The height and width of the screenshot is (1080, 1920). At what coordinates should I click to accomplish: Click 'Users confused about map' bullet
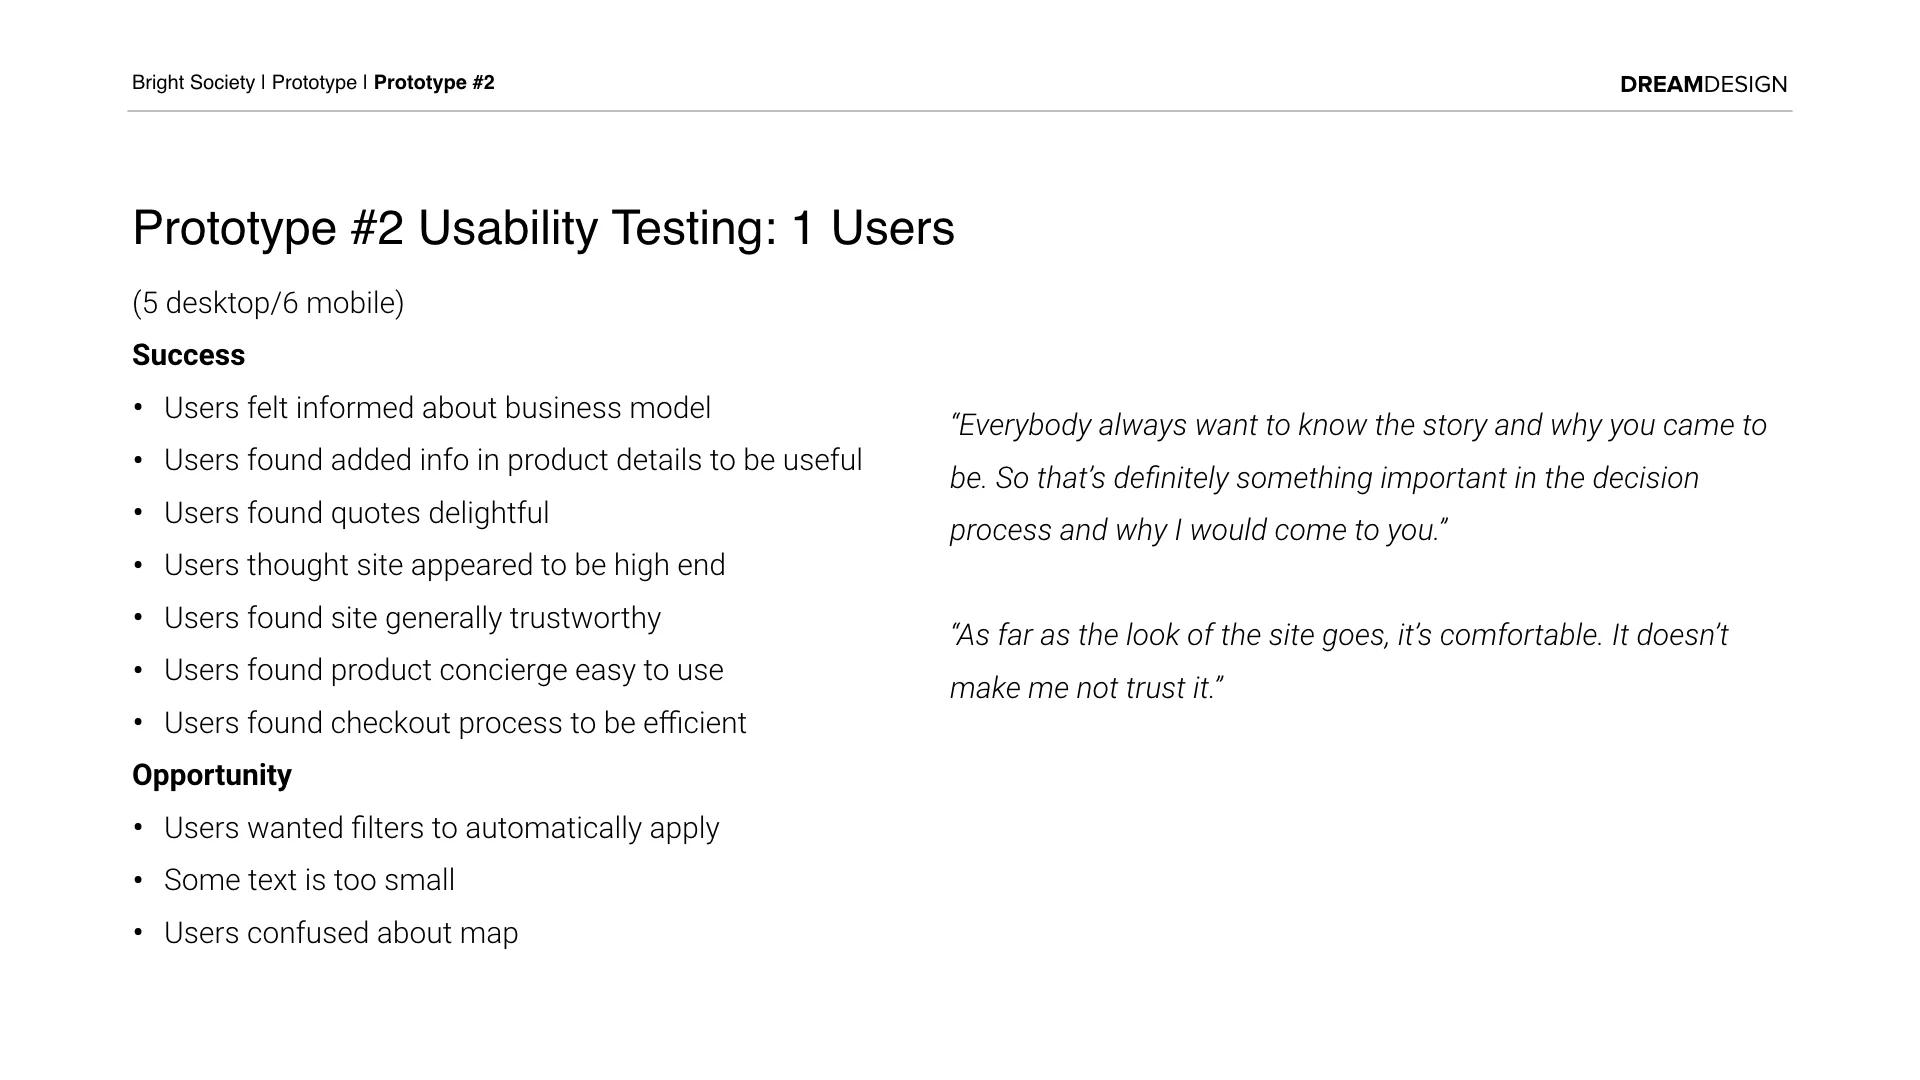[x=341, y=933]
